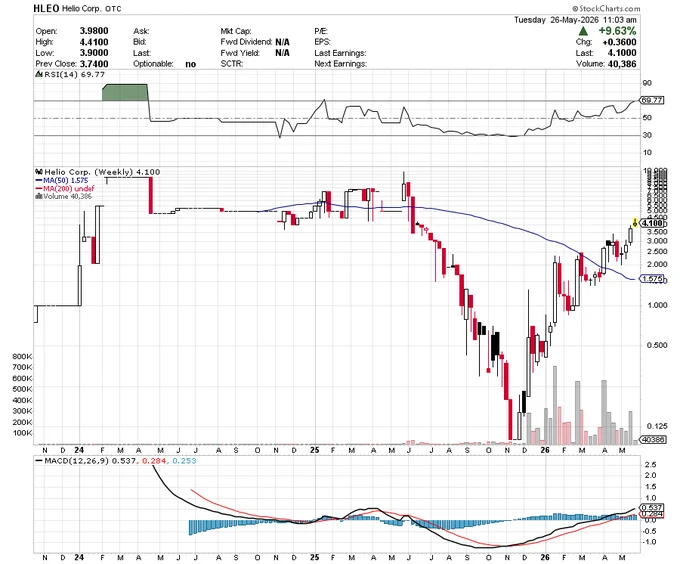Click the Volume 40,386 legend text

click(x=67, y=196)
